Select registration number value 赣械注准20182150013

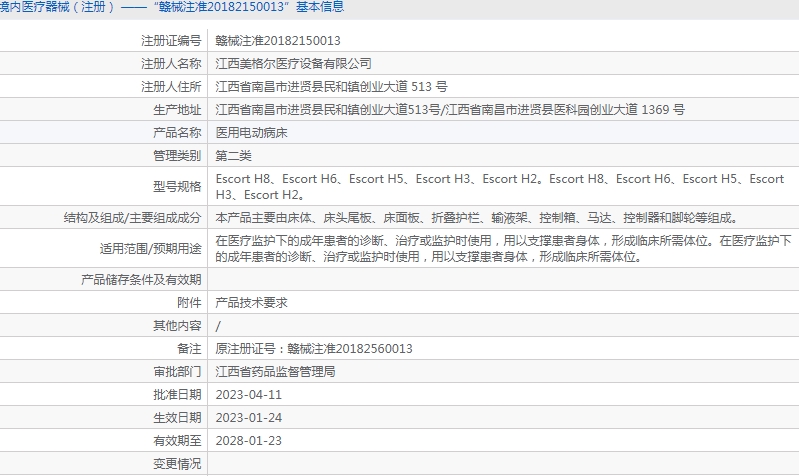(x=278, y=41)
